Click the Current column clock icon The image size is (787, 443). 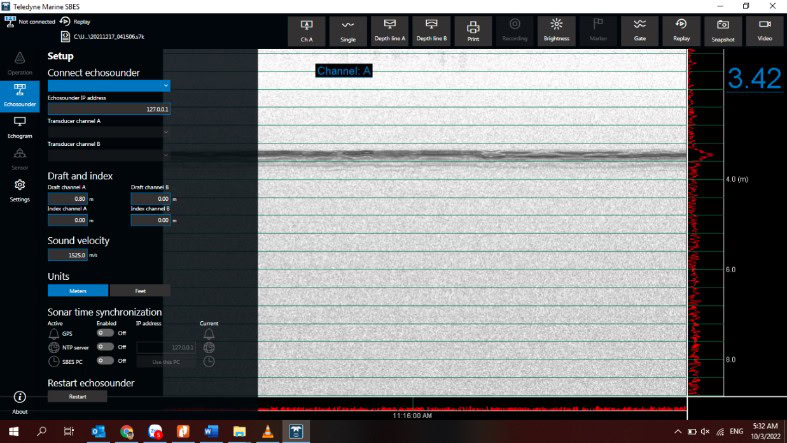tap(209, 361)
